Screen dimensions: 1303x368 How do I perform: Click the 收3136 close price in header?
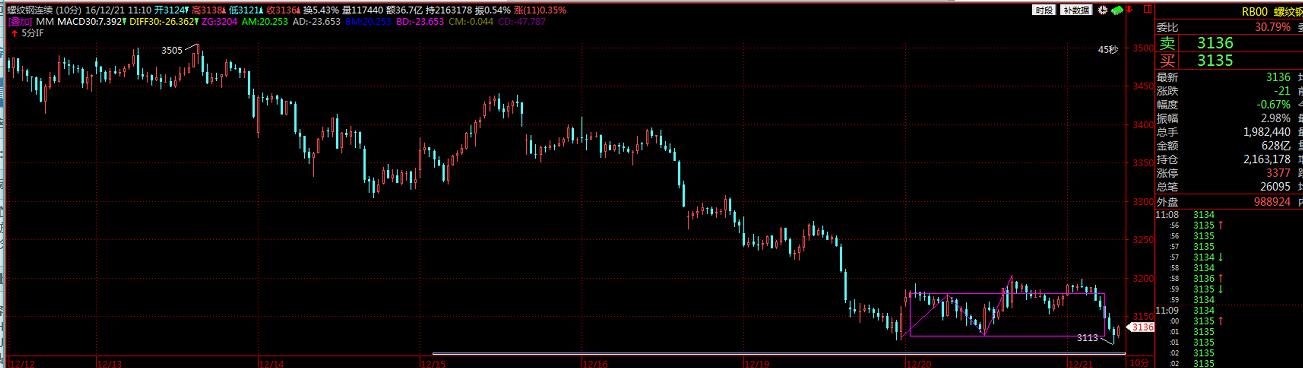(283, 9)
